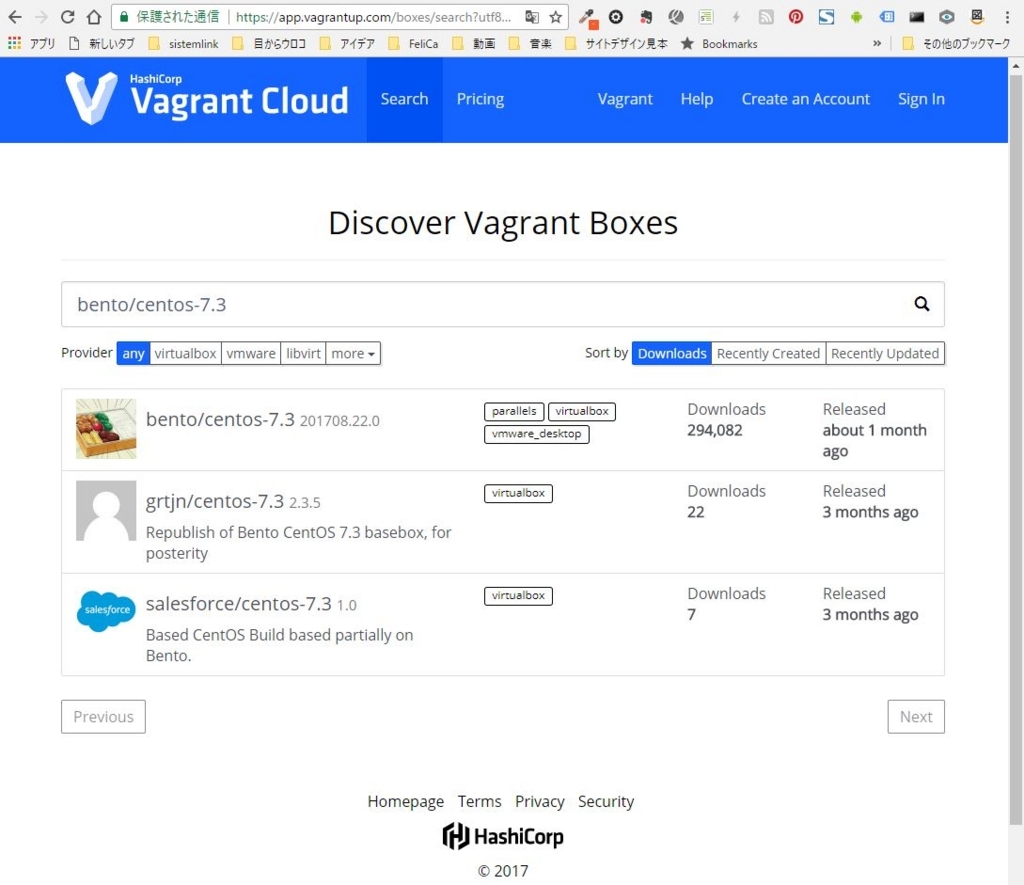Open the black terminal extension icon

[916, 17]
